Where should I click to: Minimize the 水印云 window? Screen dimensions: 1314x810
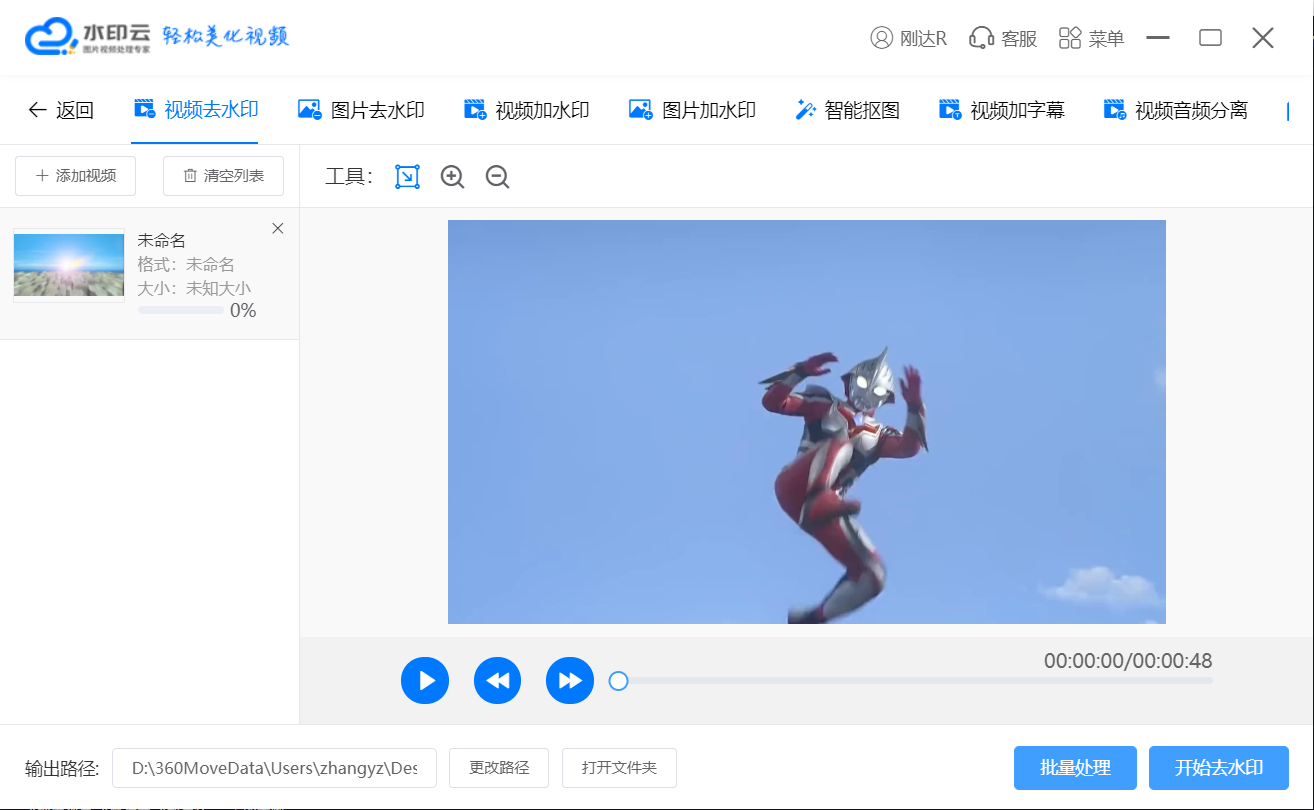coord(1158,38)
